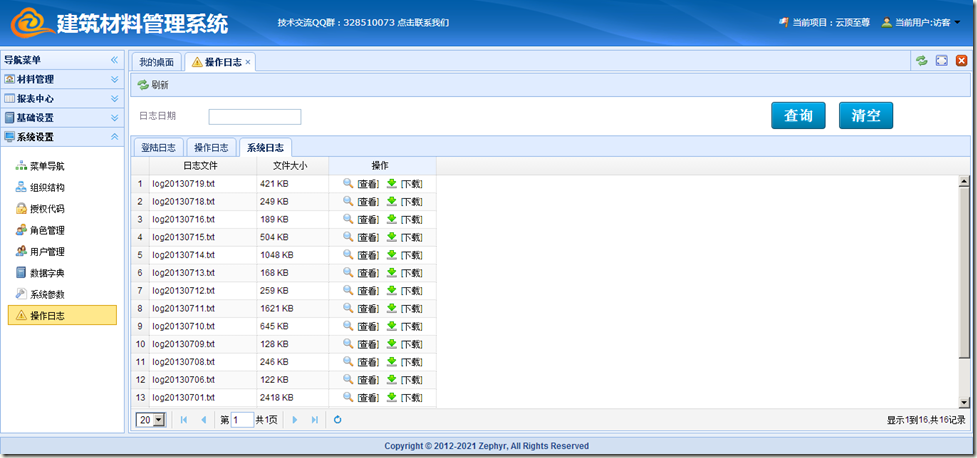Click the 日志日期 input field
The width and height of the screenshot is (977, 458).
coord(254,117)
